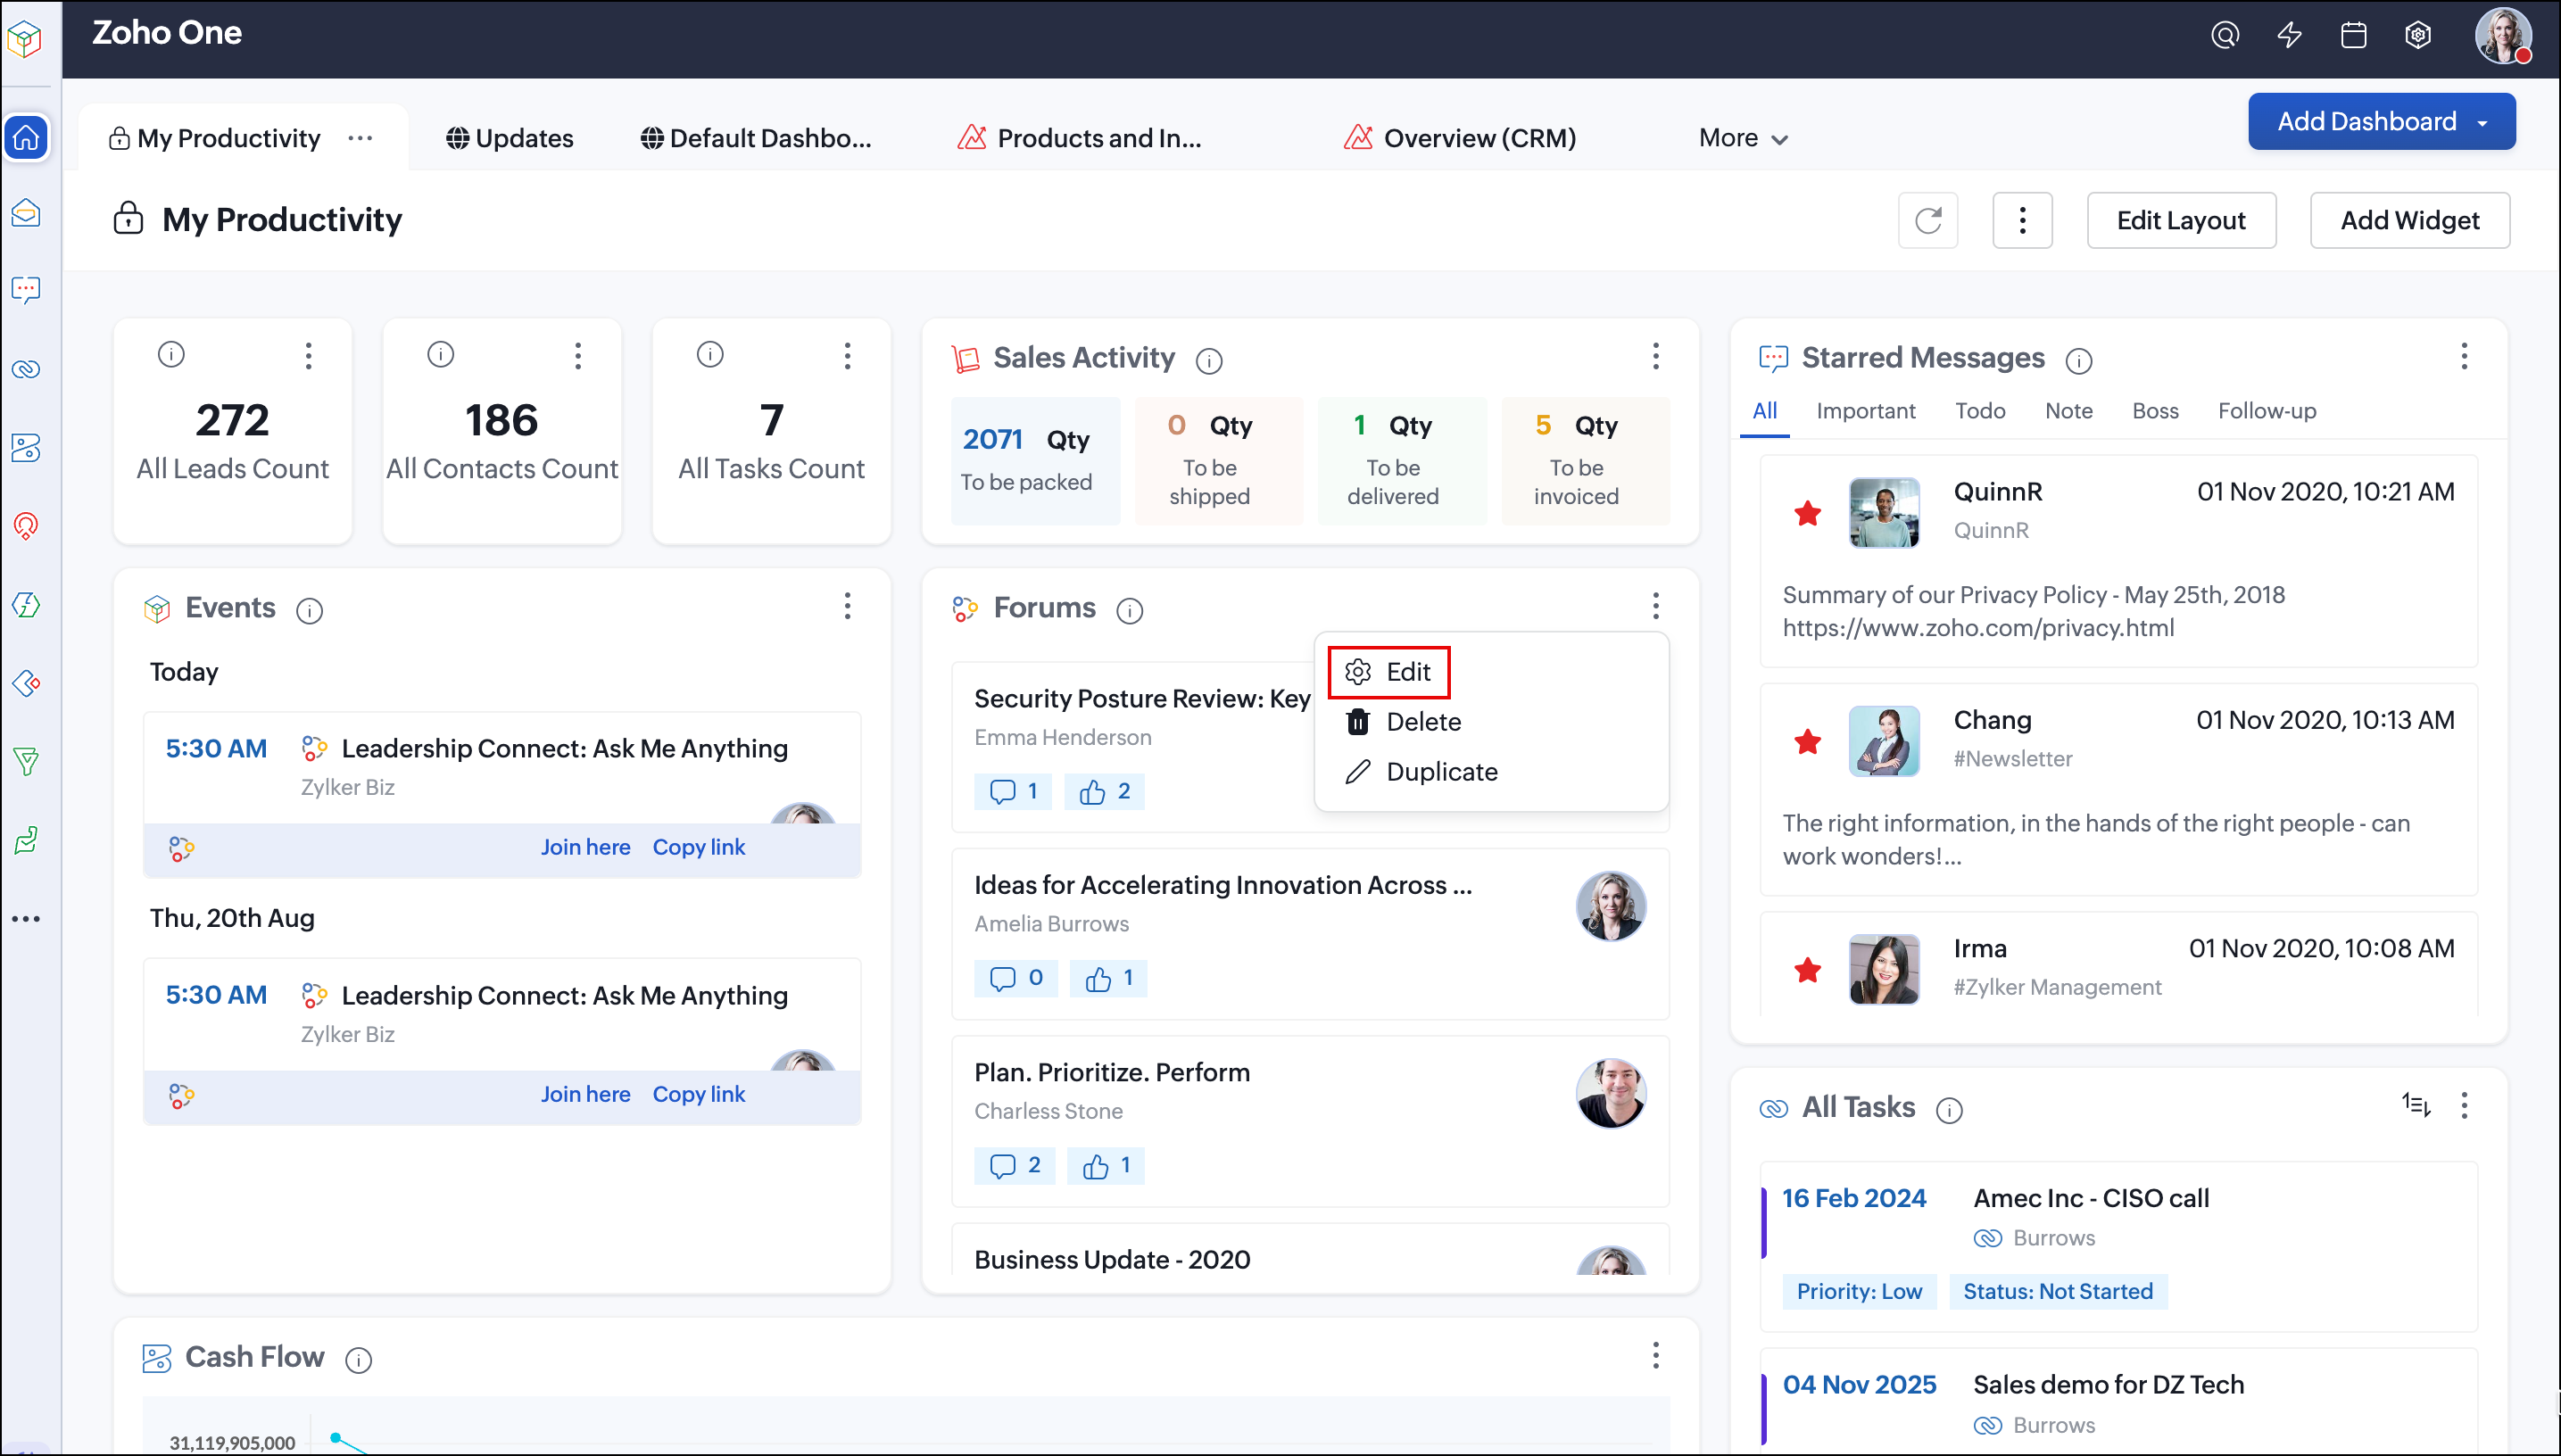Screen dimensions: 2561x1456
Task: Click Join here for Thu, 20th Aug event
Action: click(x=585, y=1094)
